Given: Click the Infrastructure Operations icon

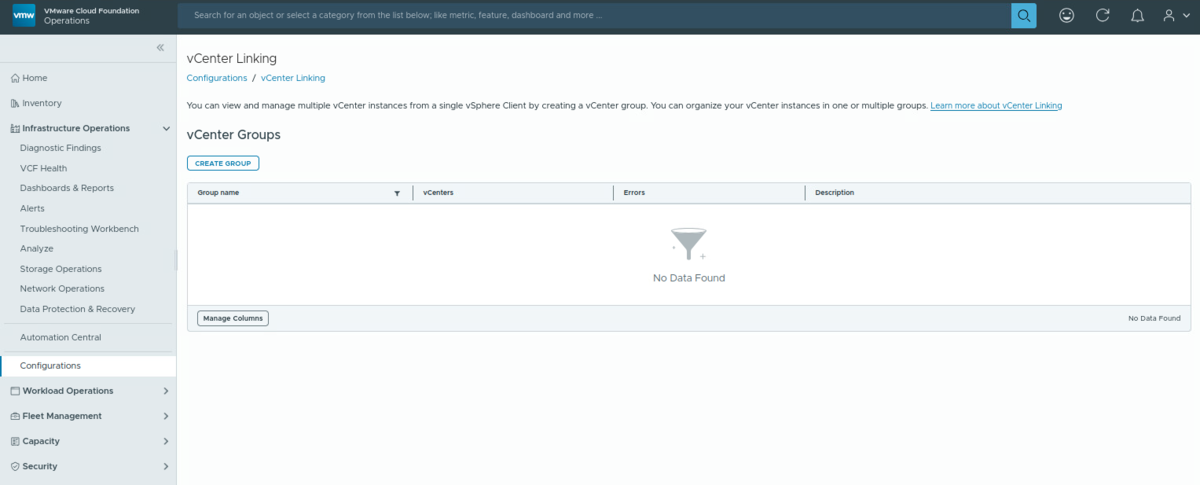Looking at the screenshot, I should [14, 128].
